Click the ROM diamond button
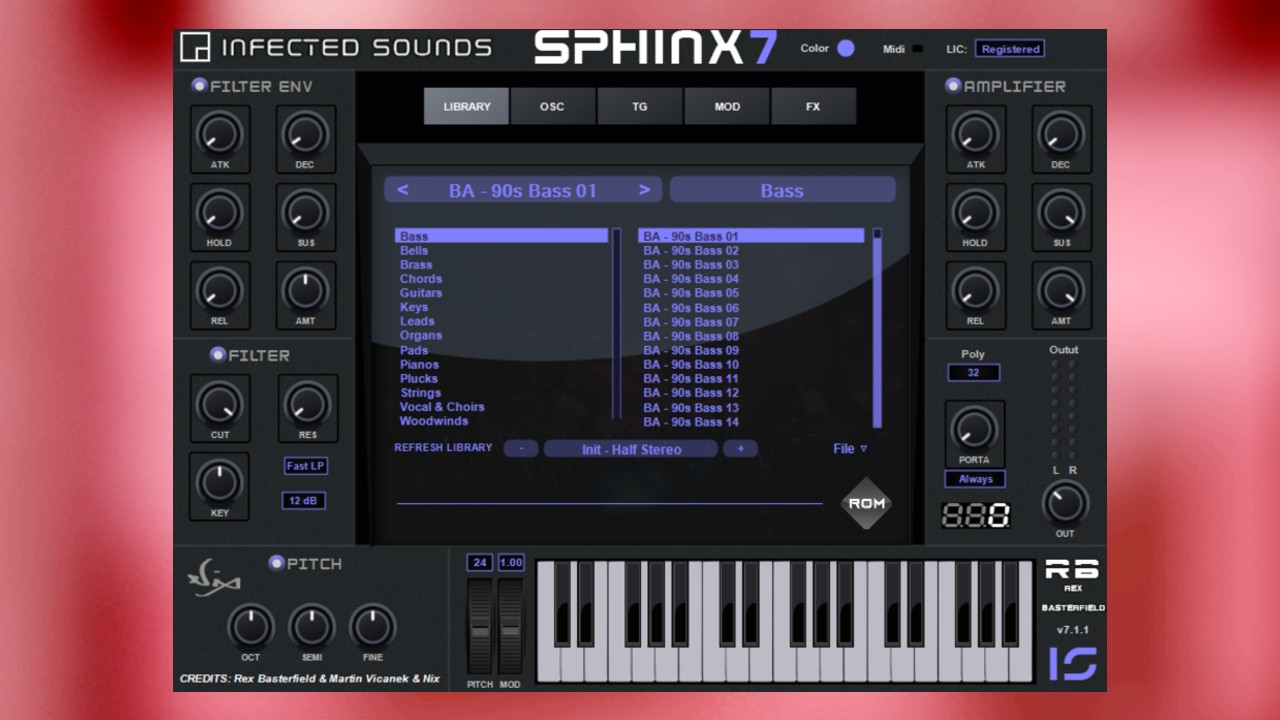Image resolution: width=1280 pixels, height=720 pixels. point(866,503)
